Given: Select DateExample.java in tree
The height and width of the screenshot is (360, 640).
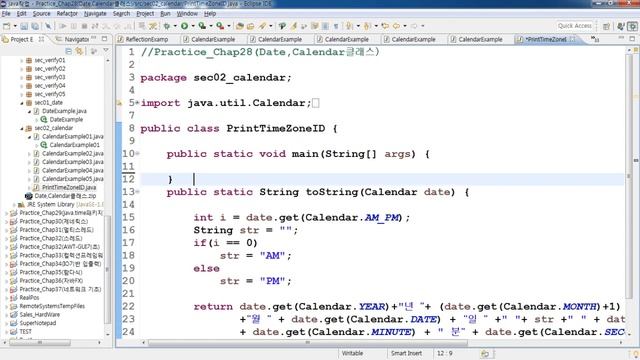Looking at the screenshot, I should point(64,111).
